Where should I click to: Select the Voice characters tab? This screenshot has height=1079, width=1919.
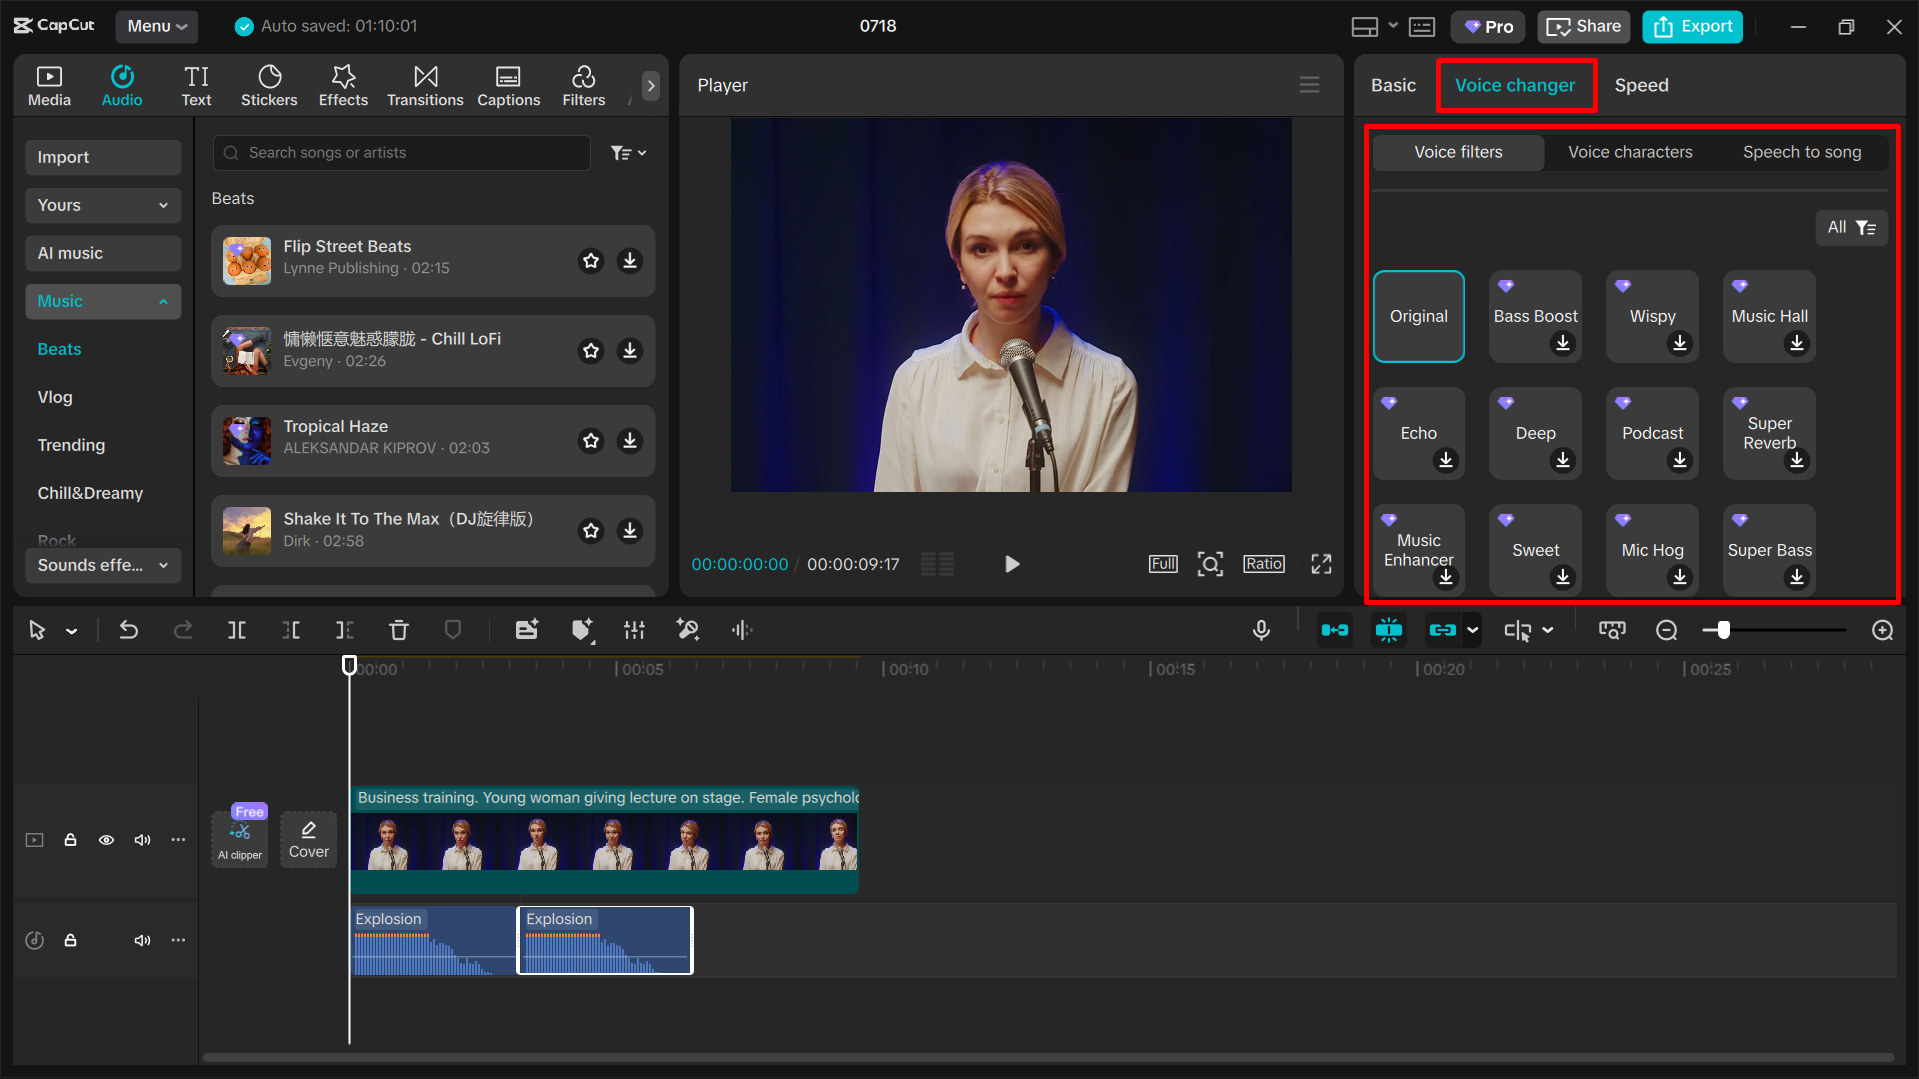tap(1630, 152)
